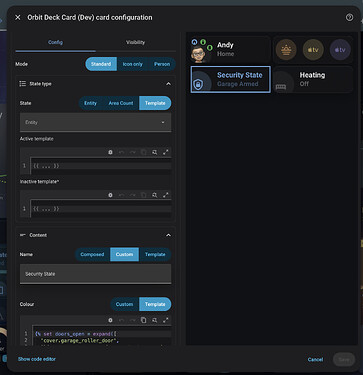Undo in the Inactive template editor
Viewport: 363px width, 375px height.
pos(121,195)
